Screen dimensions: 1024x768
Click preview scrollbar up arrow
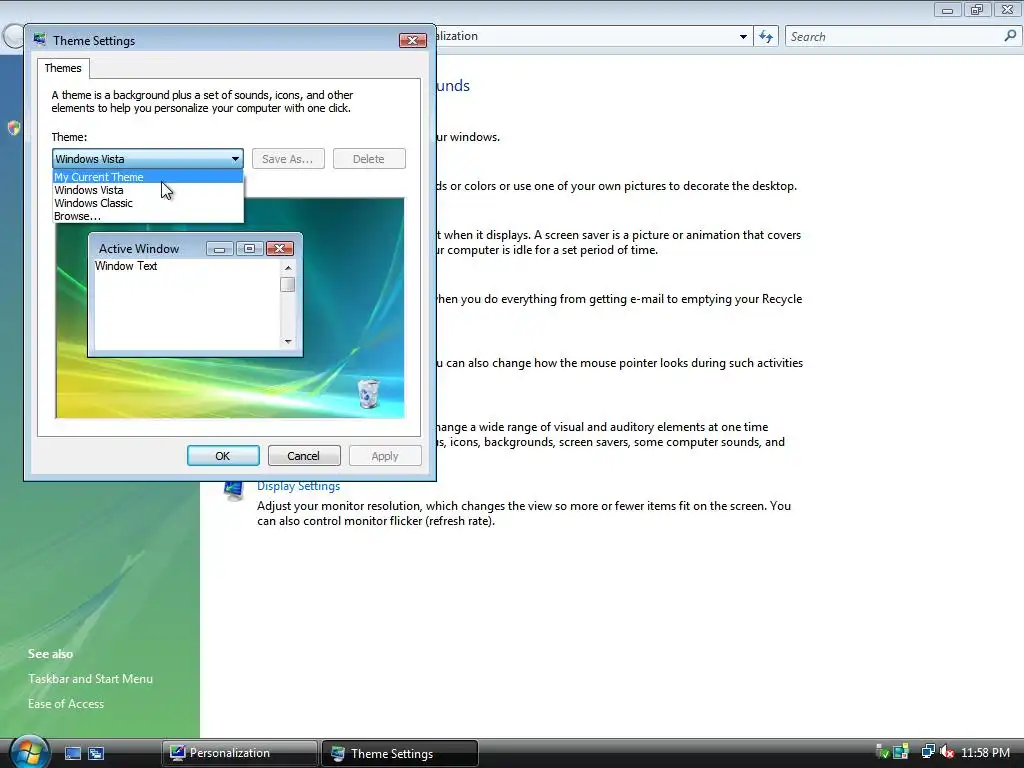pyautogui.click(x=288, y=268)
